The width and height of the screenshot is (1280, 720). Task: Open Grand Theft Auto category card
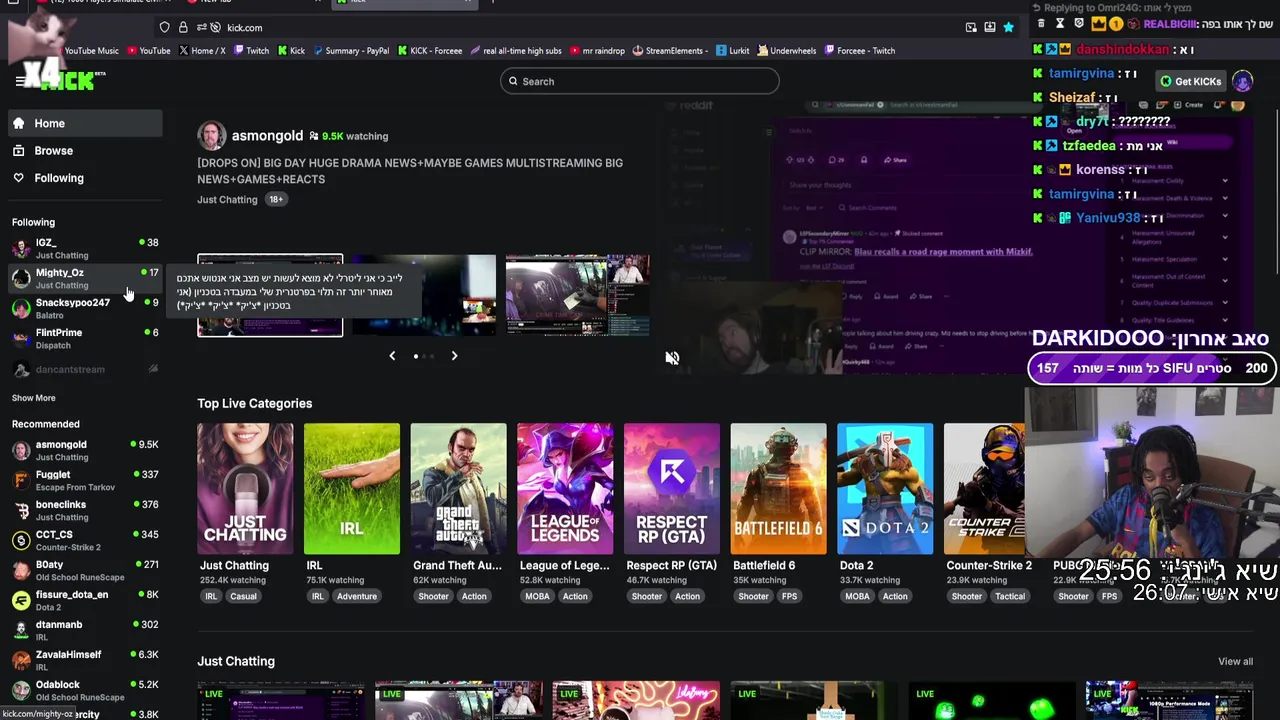tap(458, 489)
